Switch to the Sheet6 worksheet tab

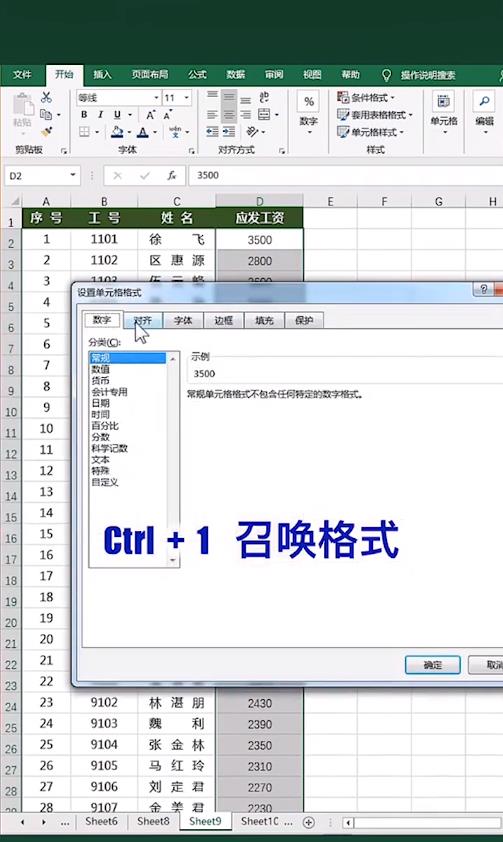[x=101, y=822]
